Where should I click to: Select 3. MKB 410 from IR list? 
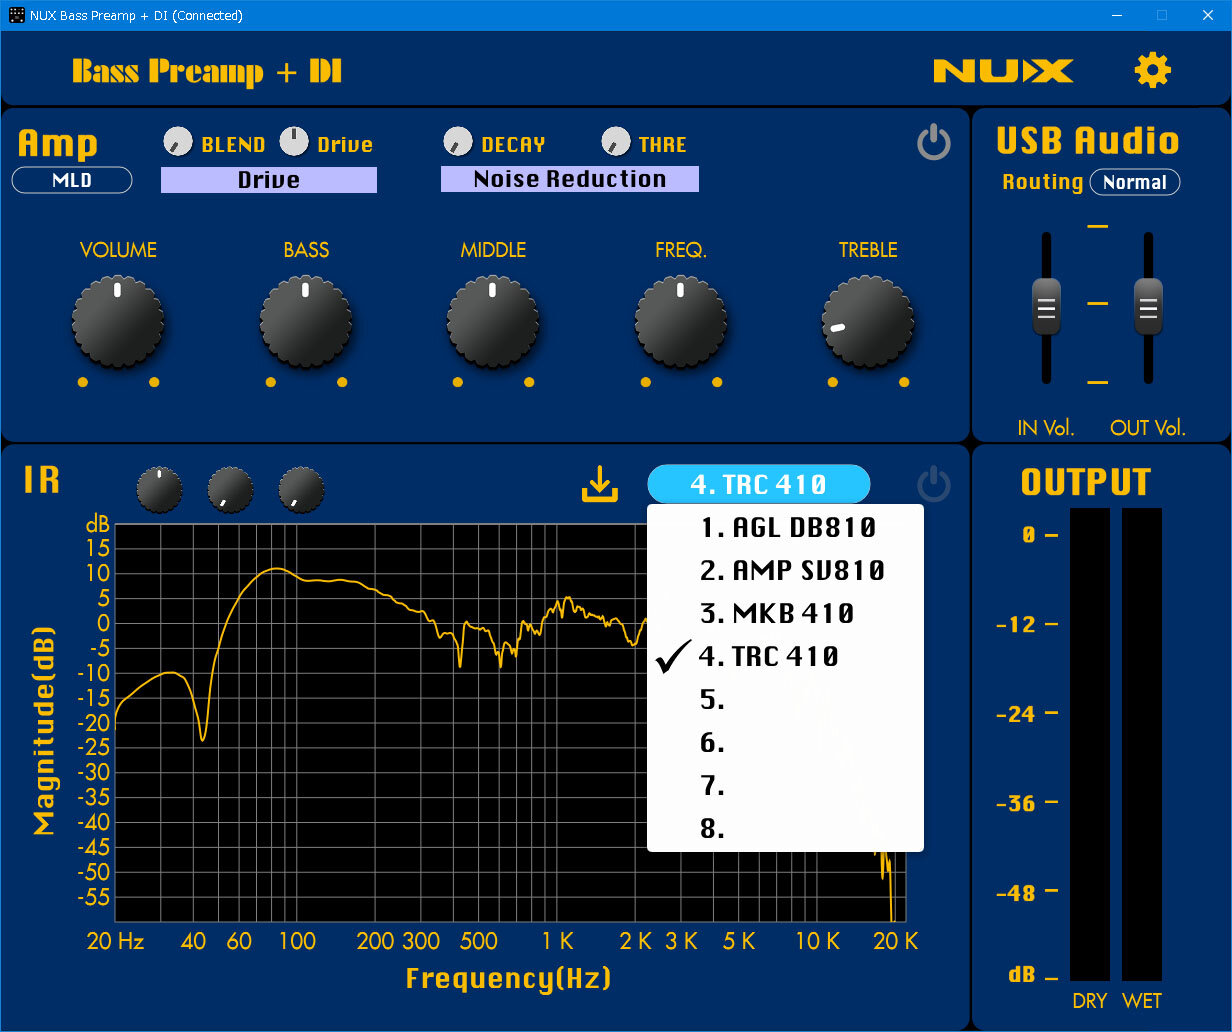[785, 613]
